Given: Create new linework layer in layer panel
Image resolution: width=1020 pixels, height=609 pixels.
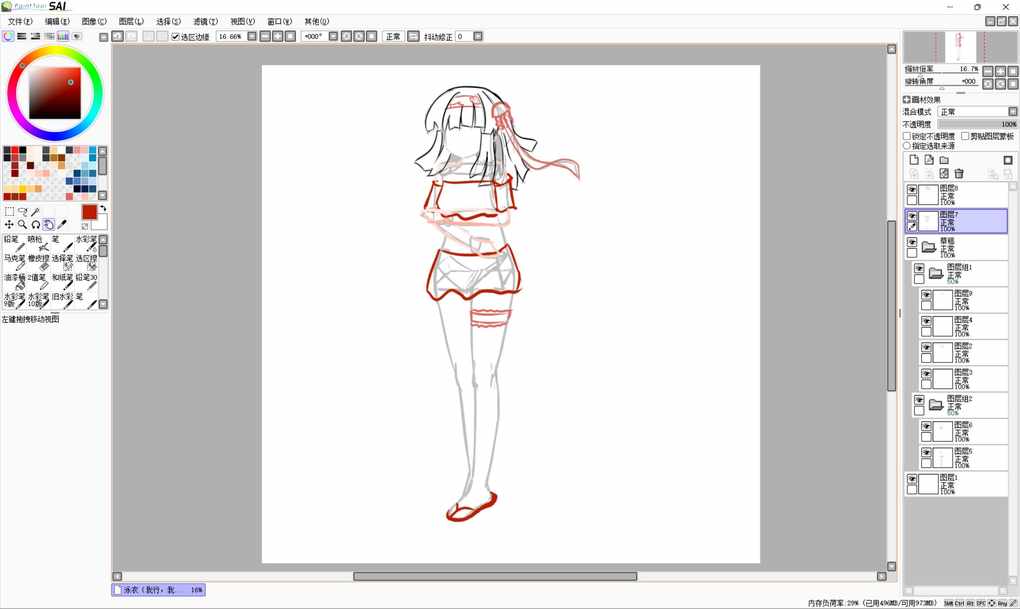Looking at the screenshot, I should tap(929, 160).
